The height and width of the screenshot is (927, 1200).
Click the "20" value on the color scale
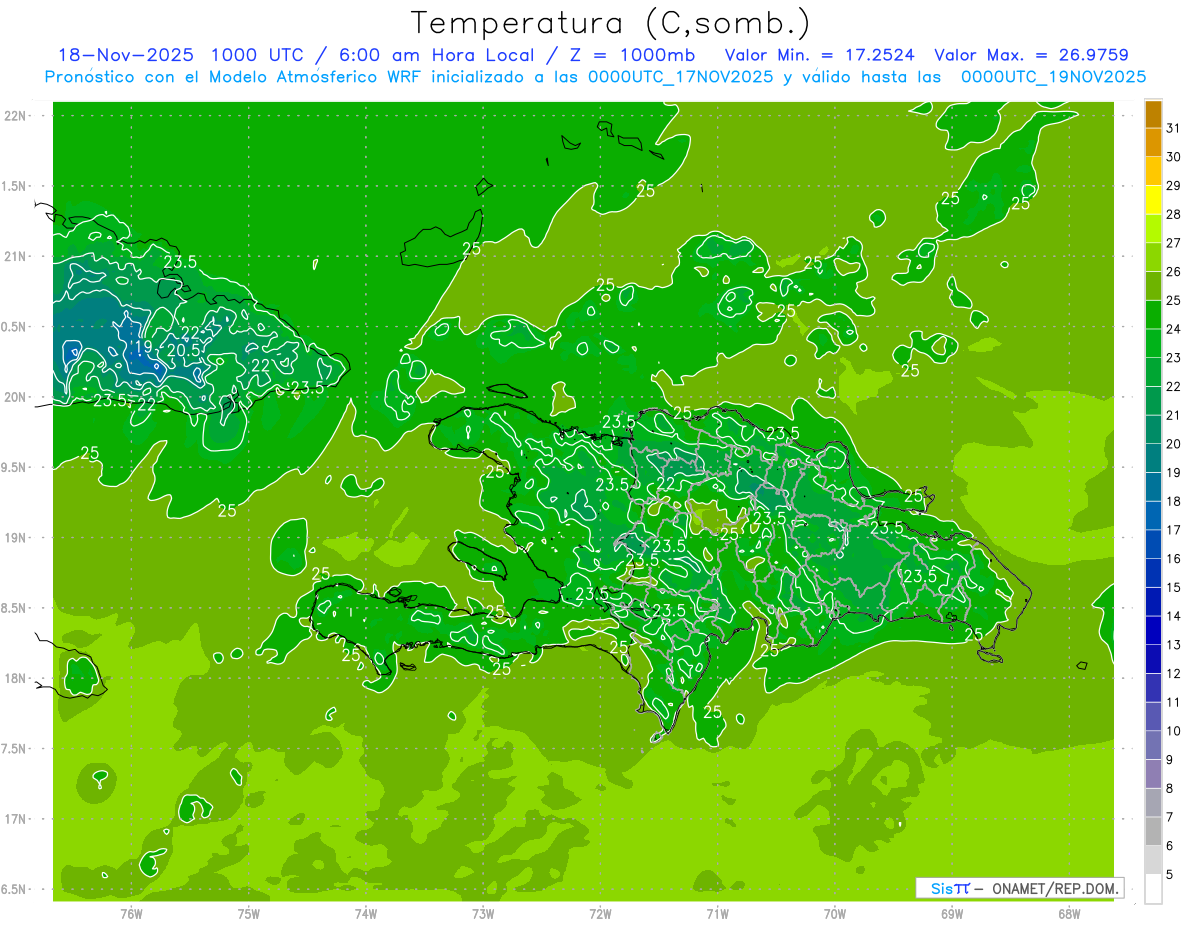[1173, 444]
